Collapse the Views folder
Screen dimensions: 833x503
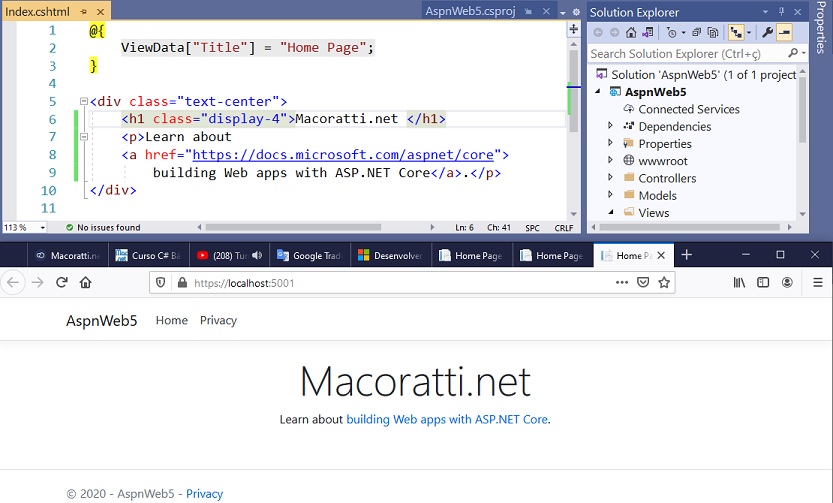click(x=610, y=212)
